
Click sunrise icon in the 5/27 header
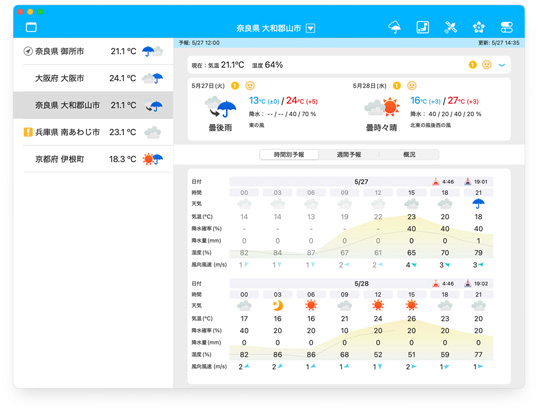click(436, 181)
